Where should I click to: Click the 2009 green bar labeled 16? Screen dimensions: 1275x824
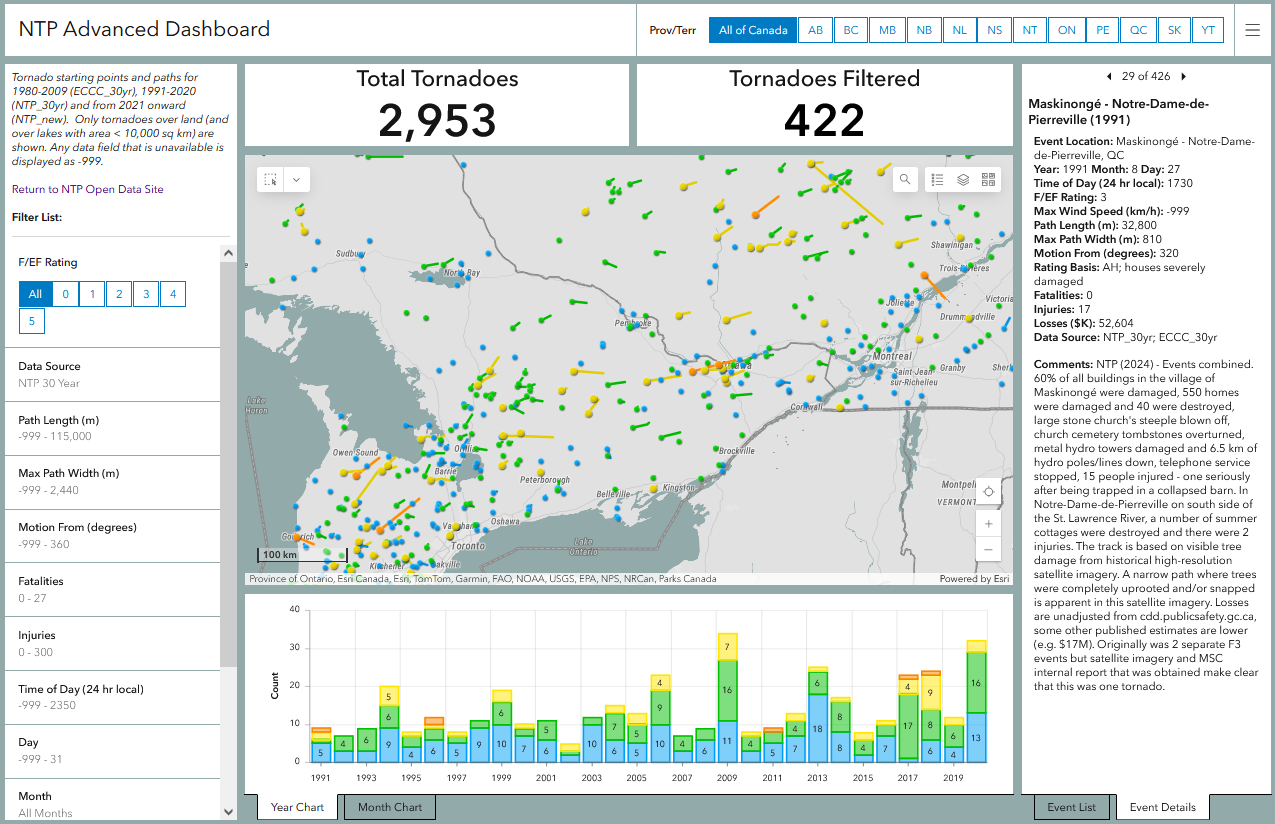tap(728, 690)
